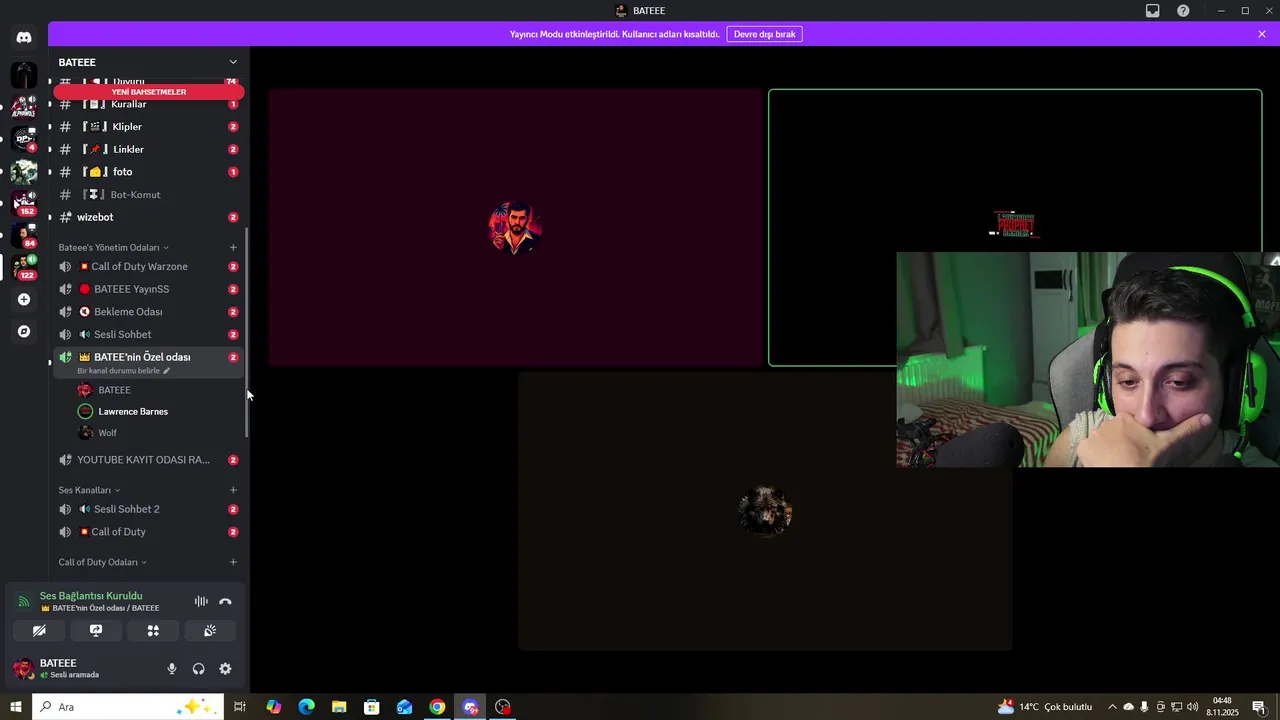1280x720 pixels.
Task: Open the server discovery compass icon
Action: pyautogui.click(x=24, y=331)
